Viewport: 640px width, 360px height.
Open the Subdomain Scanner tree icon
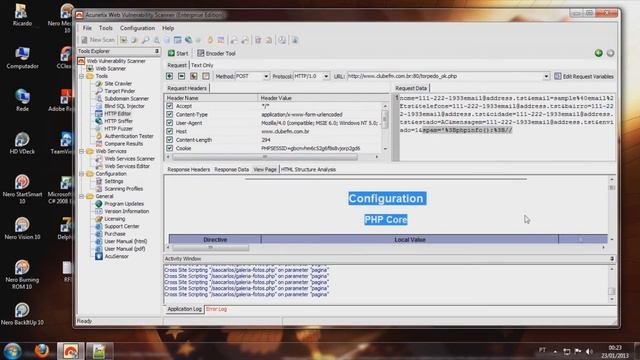click(98, 98)
